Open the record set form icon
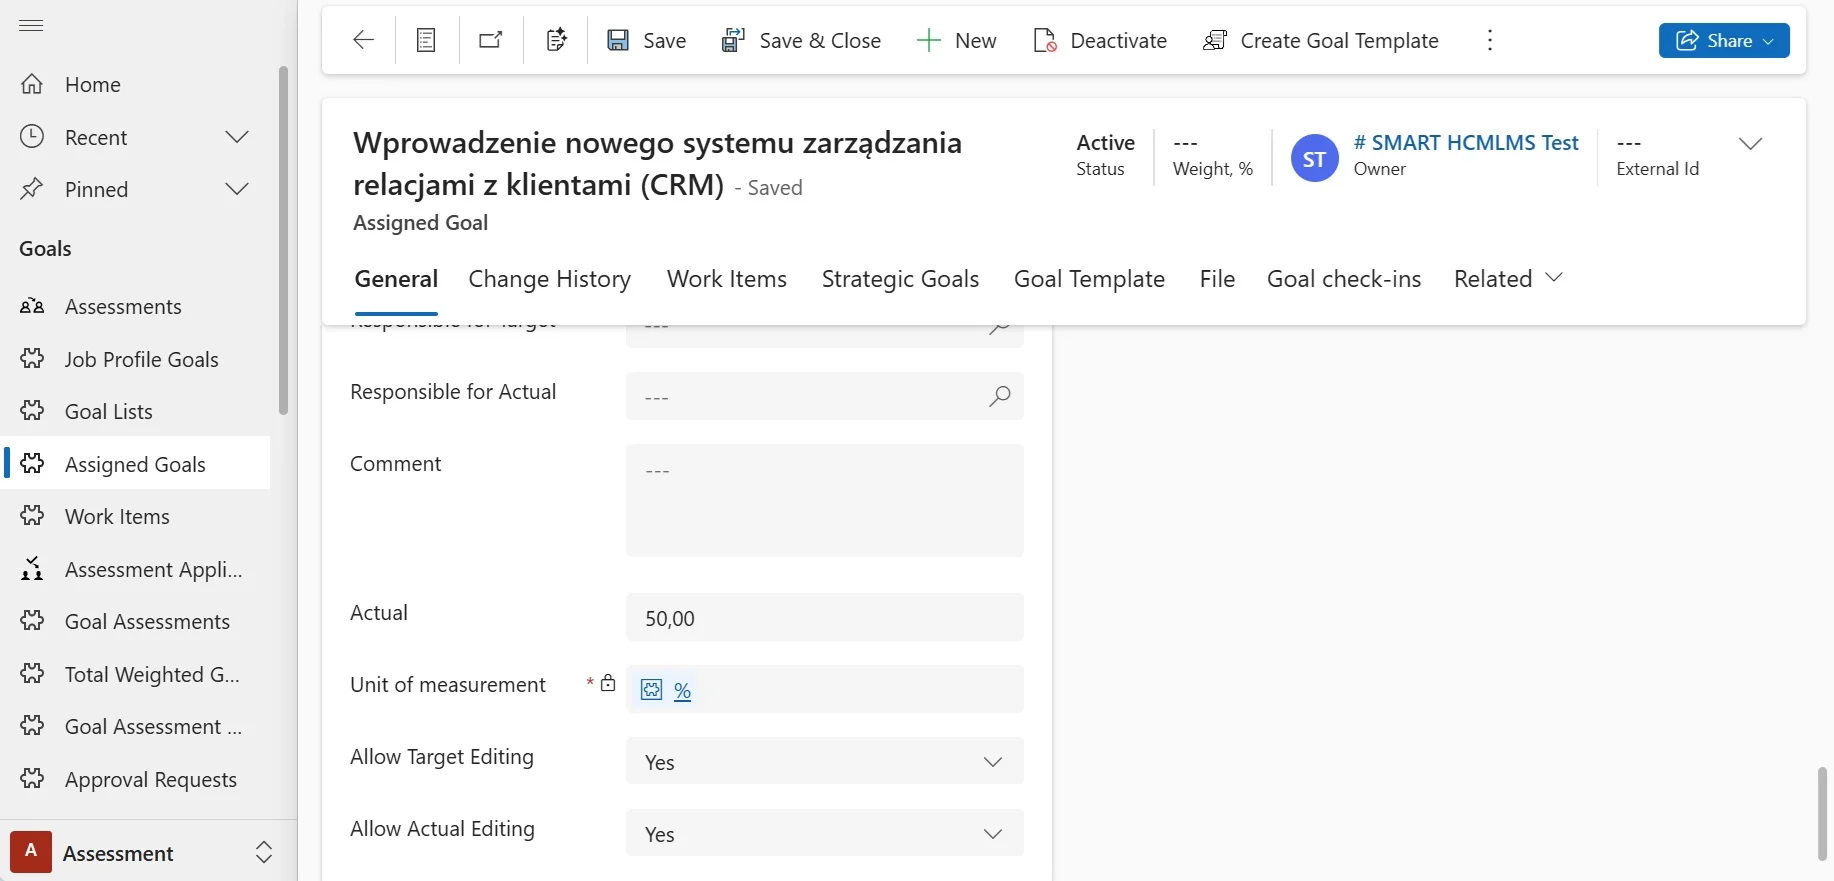The height and width of the screenshot is (881, 1834). (426, 40)
